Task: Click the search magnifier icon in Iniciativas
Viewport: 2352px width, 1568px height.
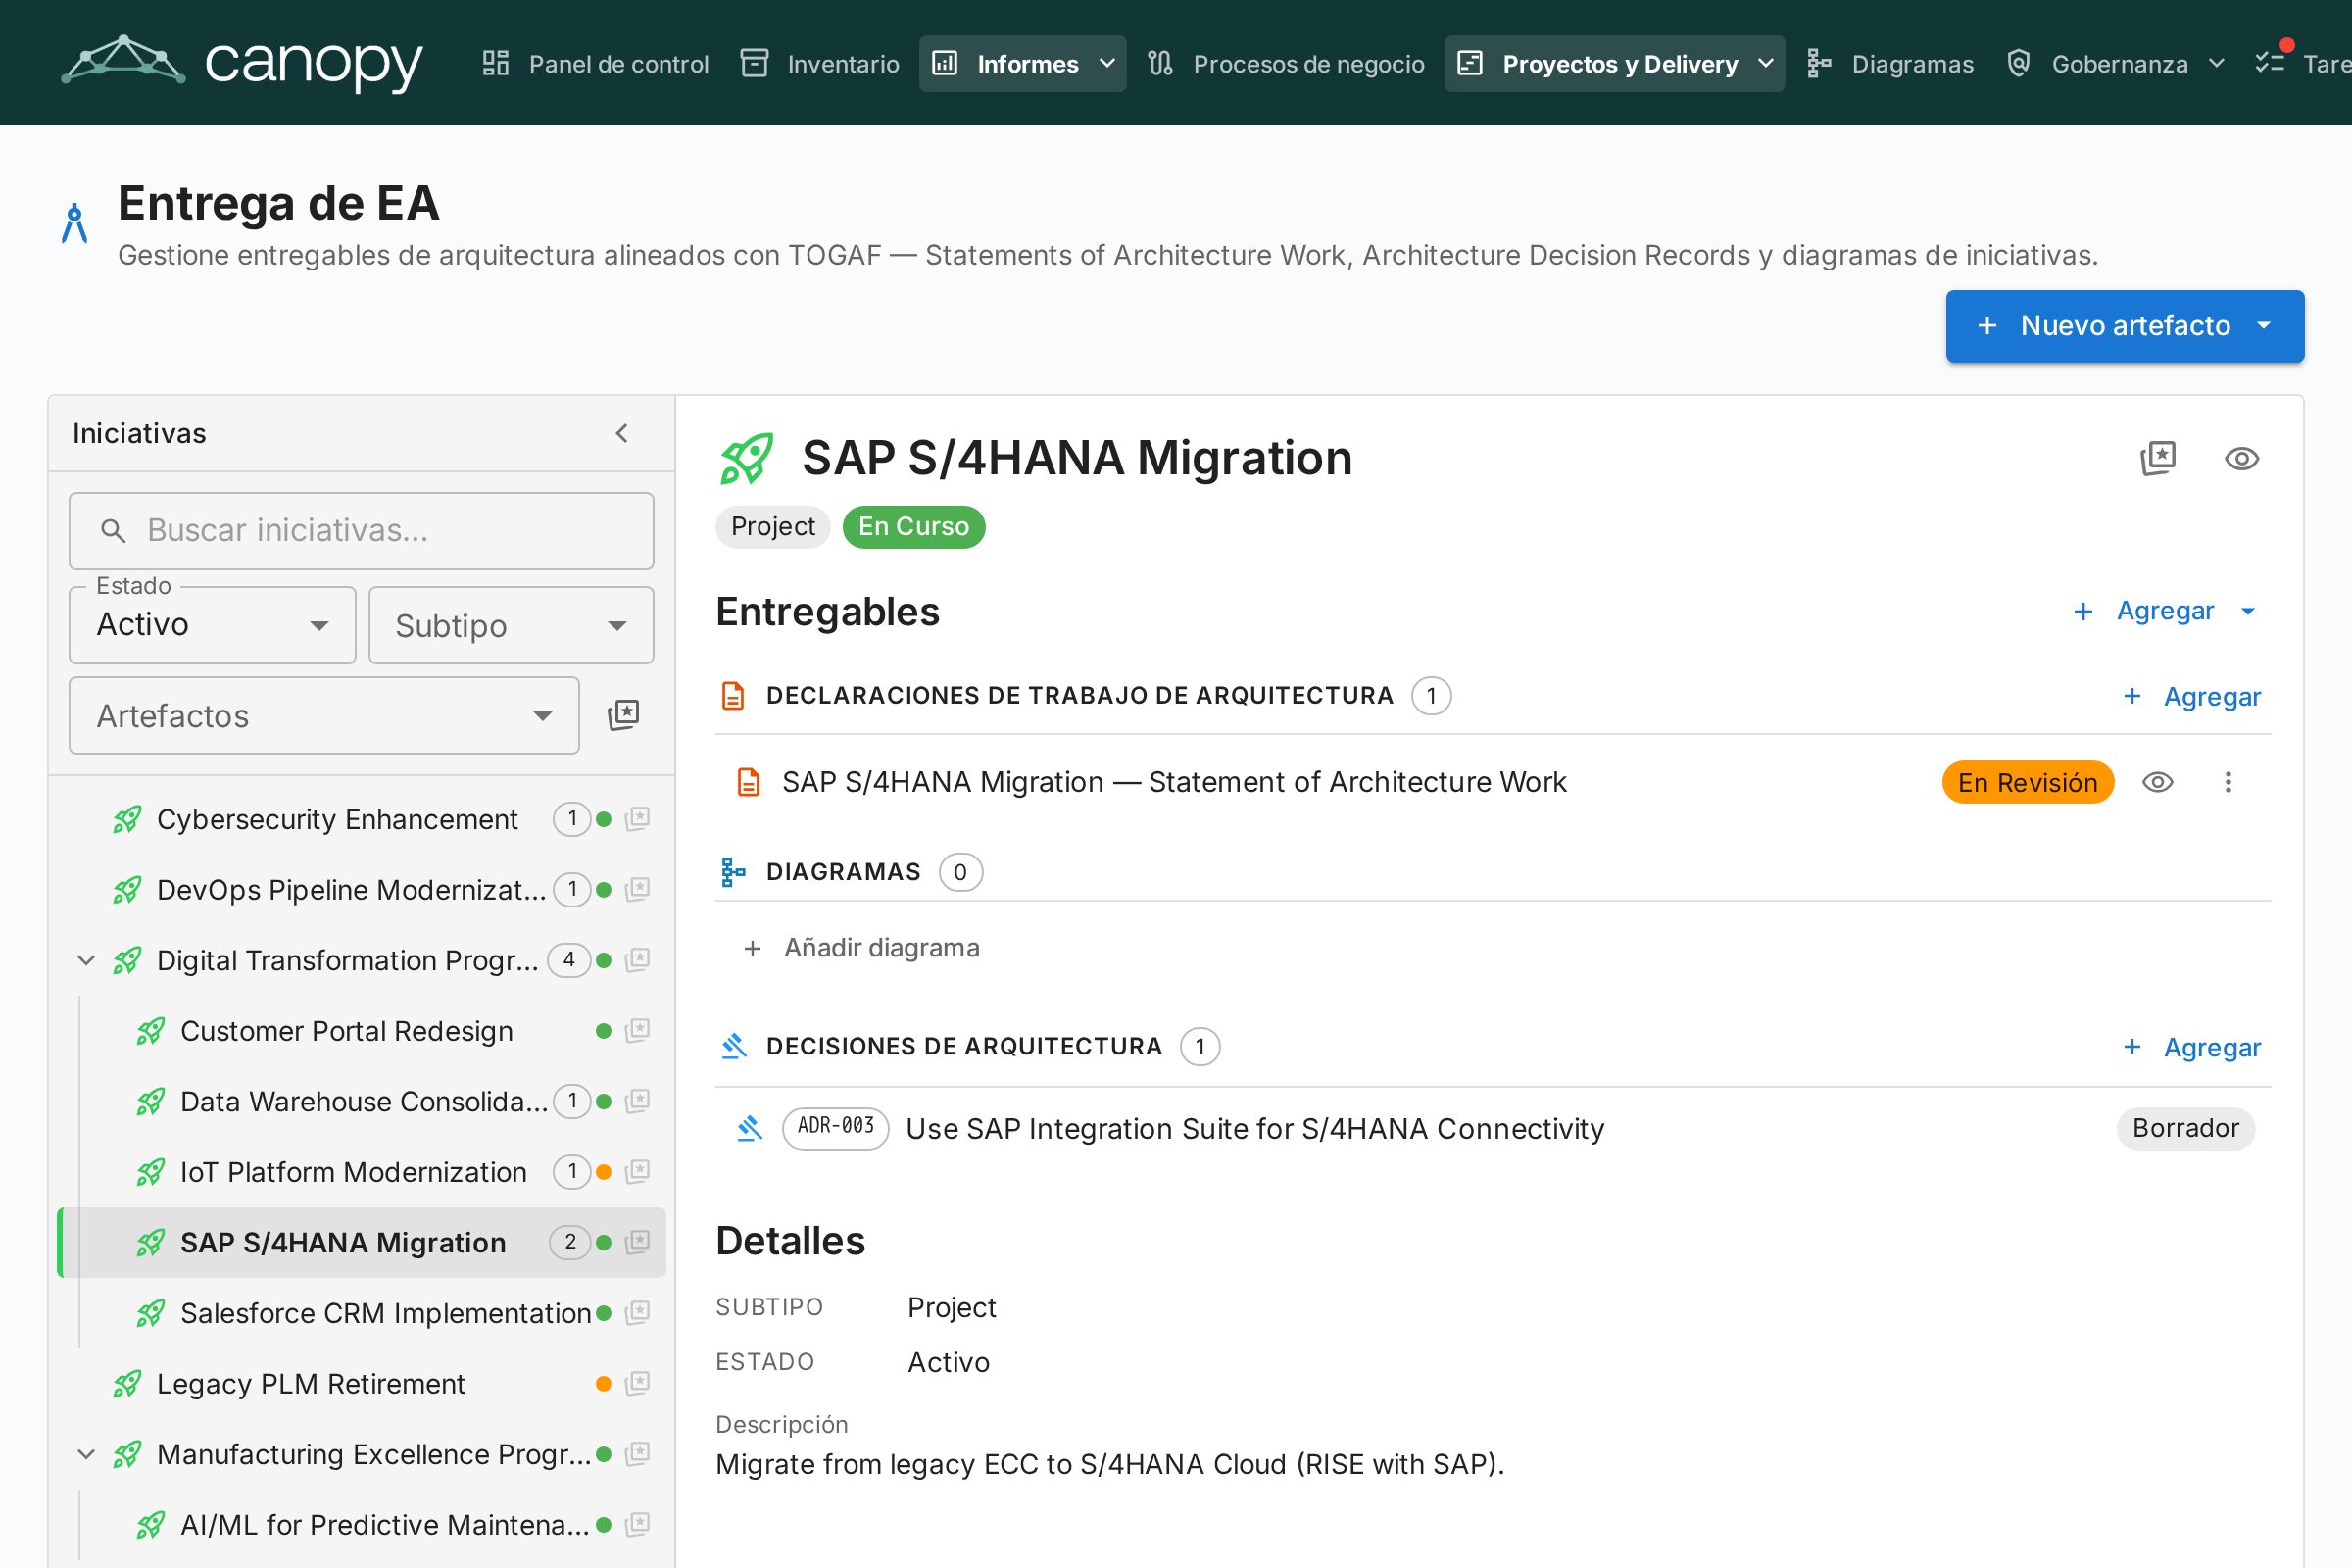Action: tap(113, 531)
